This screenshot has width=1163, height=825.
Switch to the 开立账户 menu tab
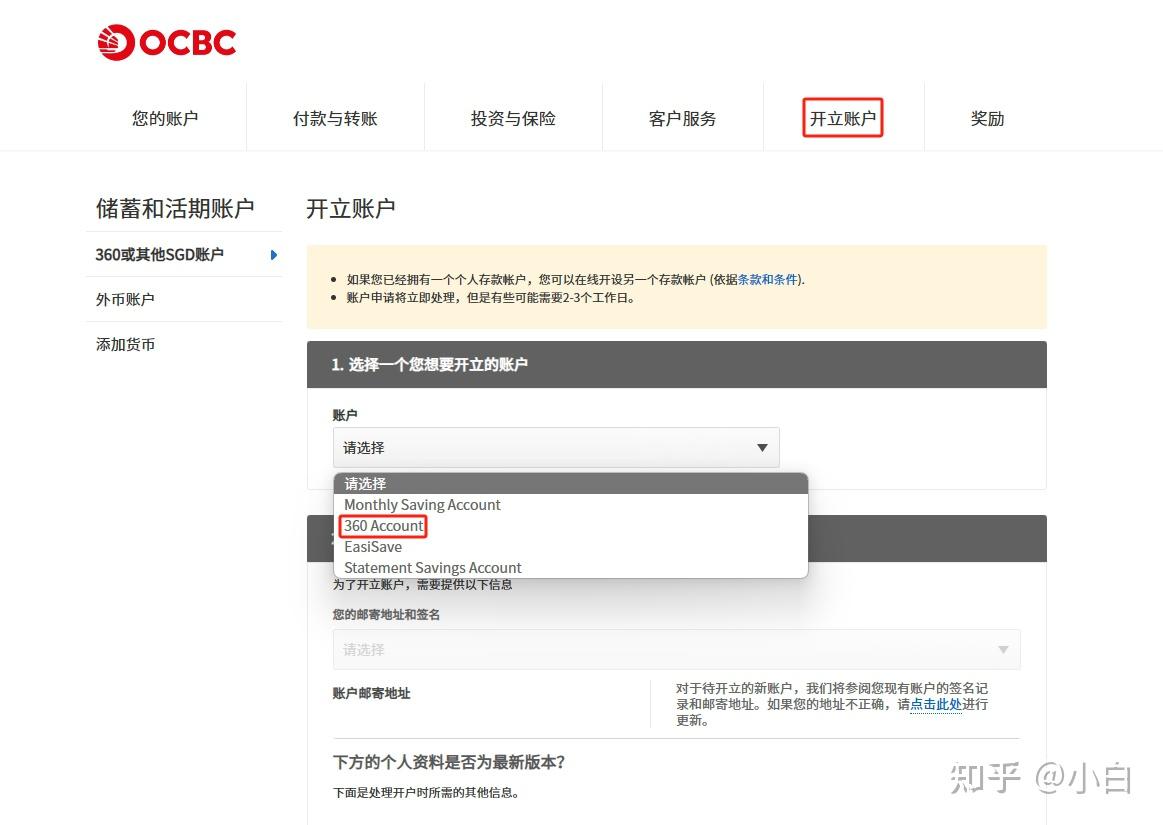[843, 117]
